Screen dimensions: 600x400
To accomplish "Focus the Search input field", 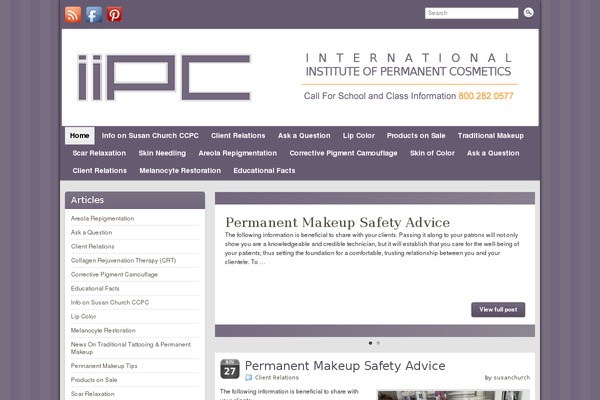I will pos(471,13).
